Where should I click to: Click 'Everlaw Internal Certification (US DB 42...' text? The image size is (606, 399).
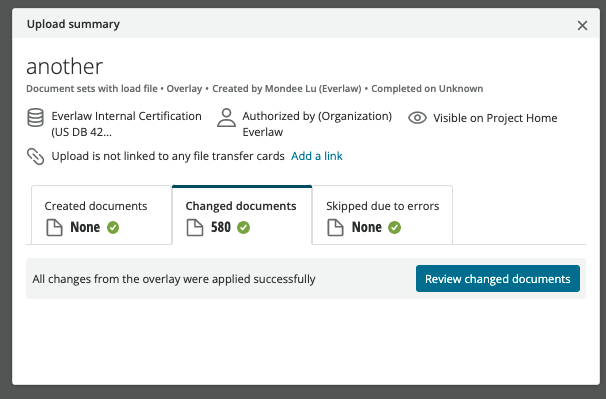point(126,124)
